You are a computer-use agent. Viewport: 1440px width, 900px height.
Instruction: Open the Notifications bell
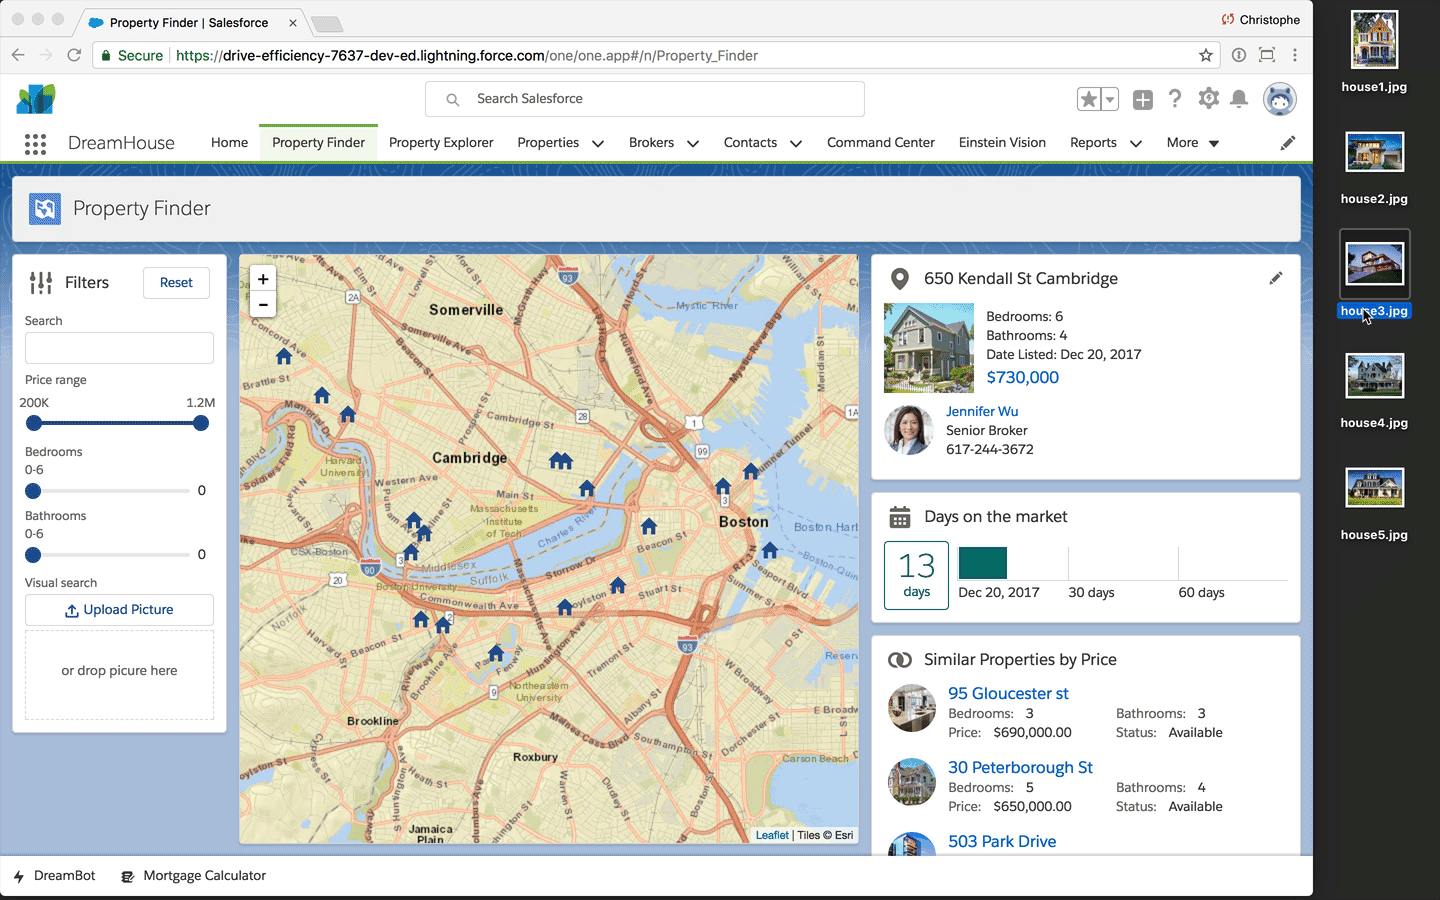[1239, 98]
